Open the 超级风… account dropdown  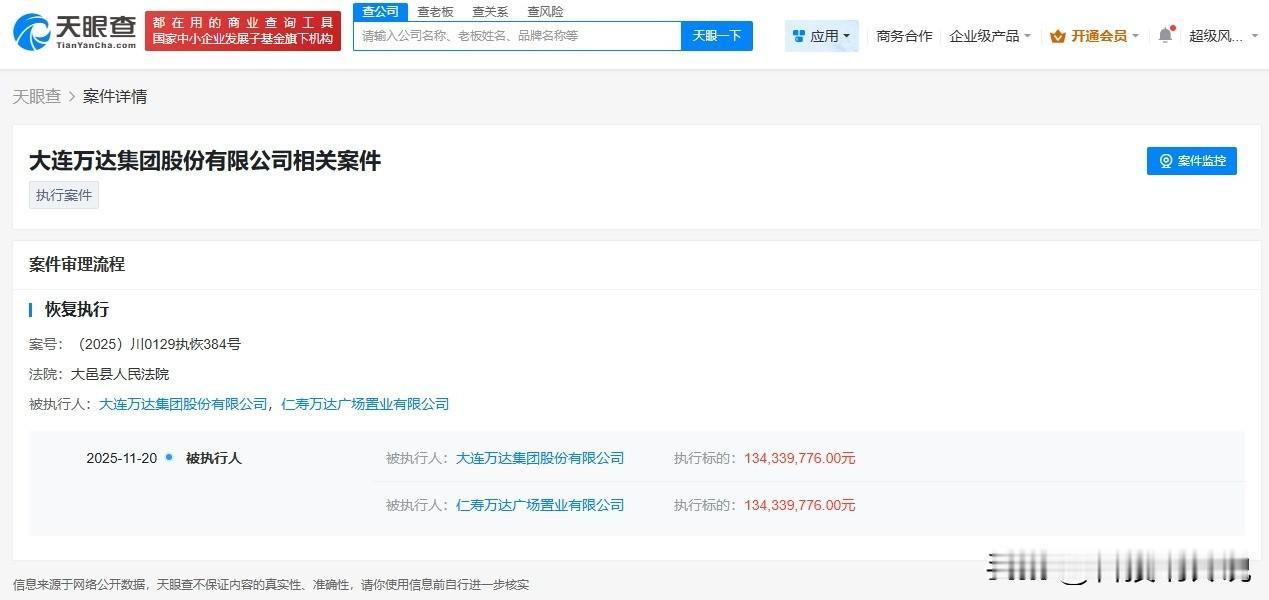pos(1222,36)
